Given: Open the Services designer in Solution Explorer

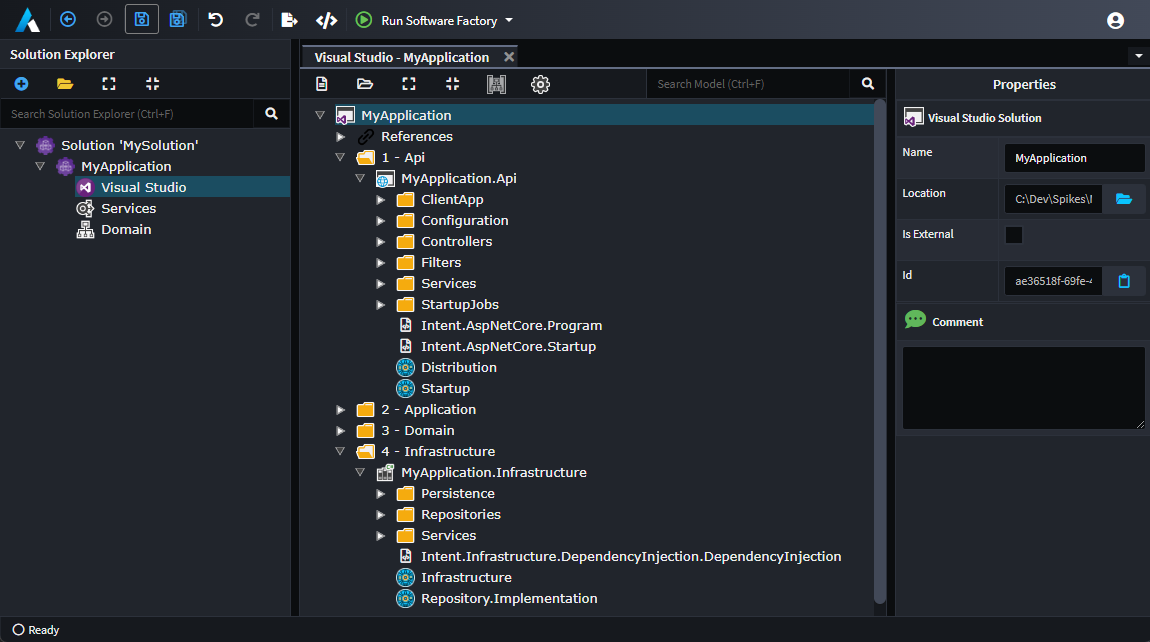Looking at the screenshot, I should tap(128, 208).
